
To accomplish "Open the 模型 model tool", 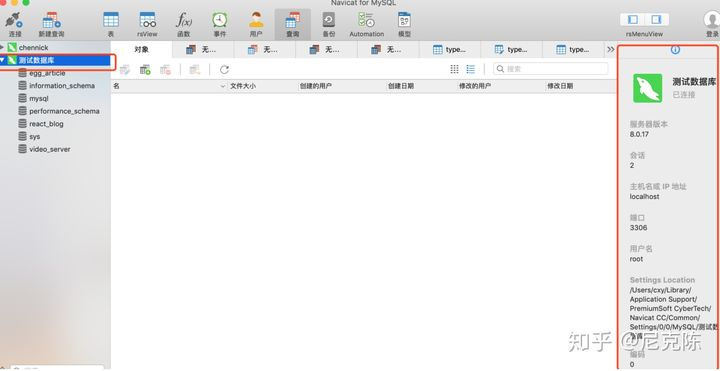I will point(405,25).
